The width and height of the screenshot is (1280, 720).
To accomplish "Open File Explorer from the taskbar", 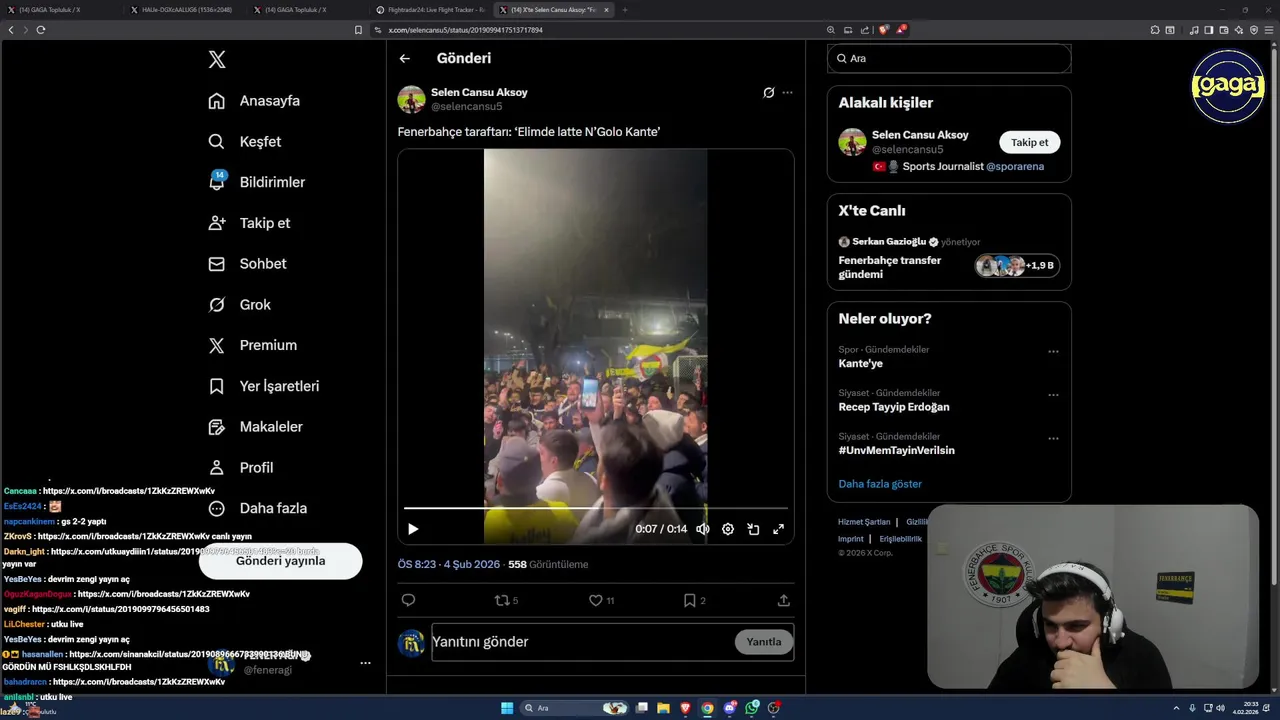I will click(x=664, y=708).
